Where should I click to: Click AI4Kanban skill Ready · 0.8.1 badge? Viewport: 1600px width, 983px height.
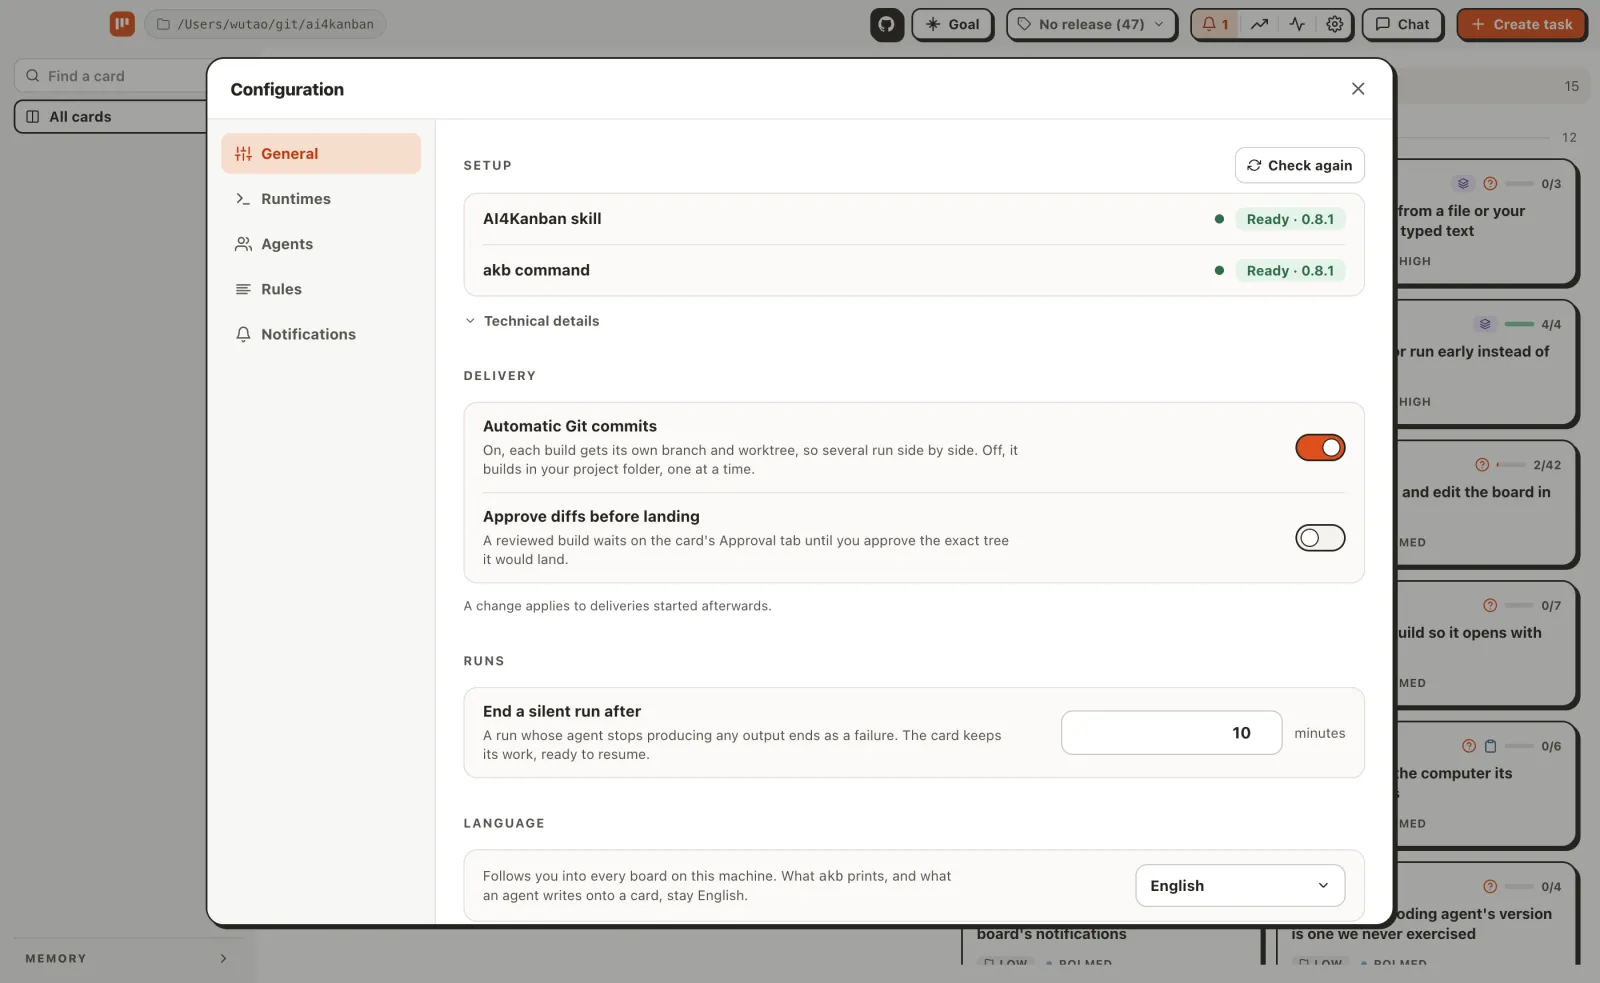click(x=1290, y=219)
